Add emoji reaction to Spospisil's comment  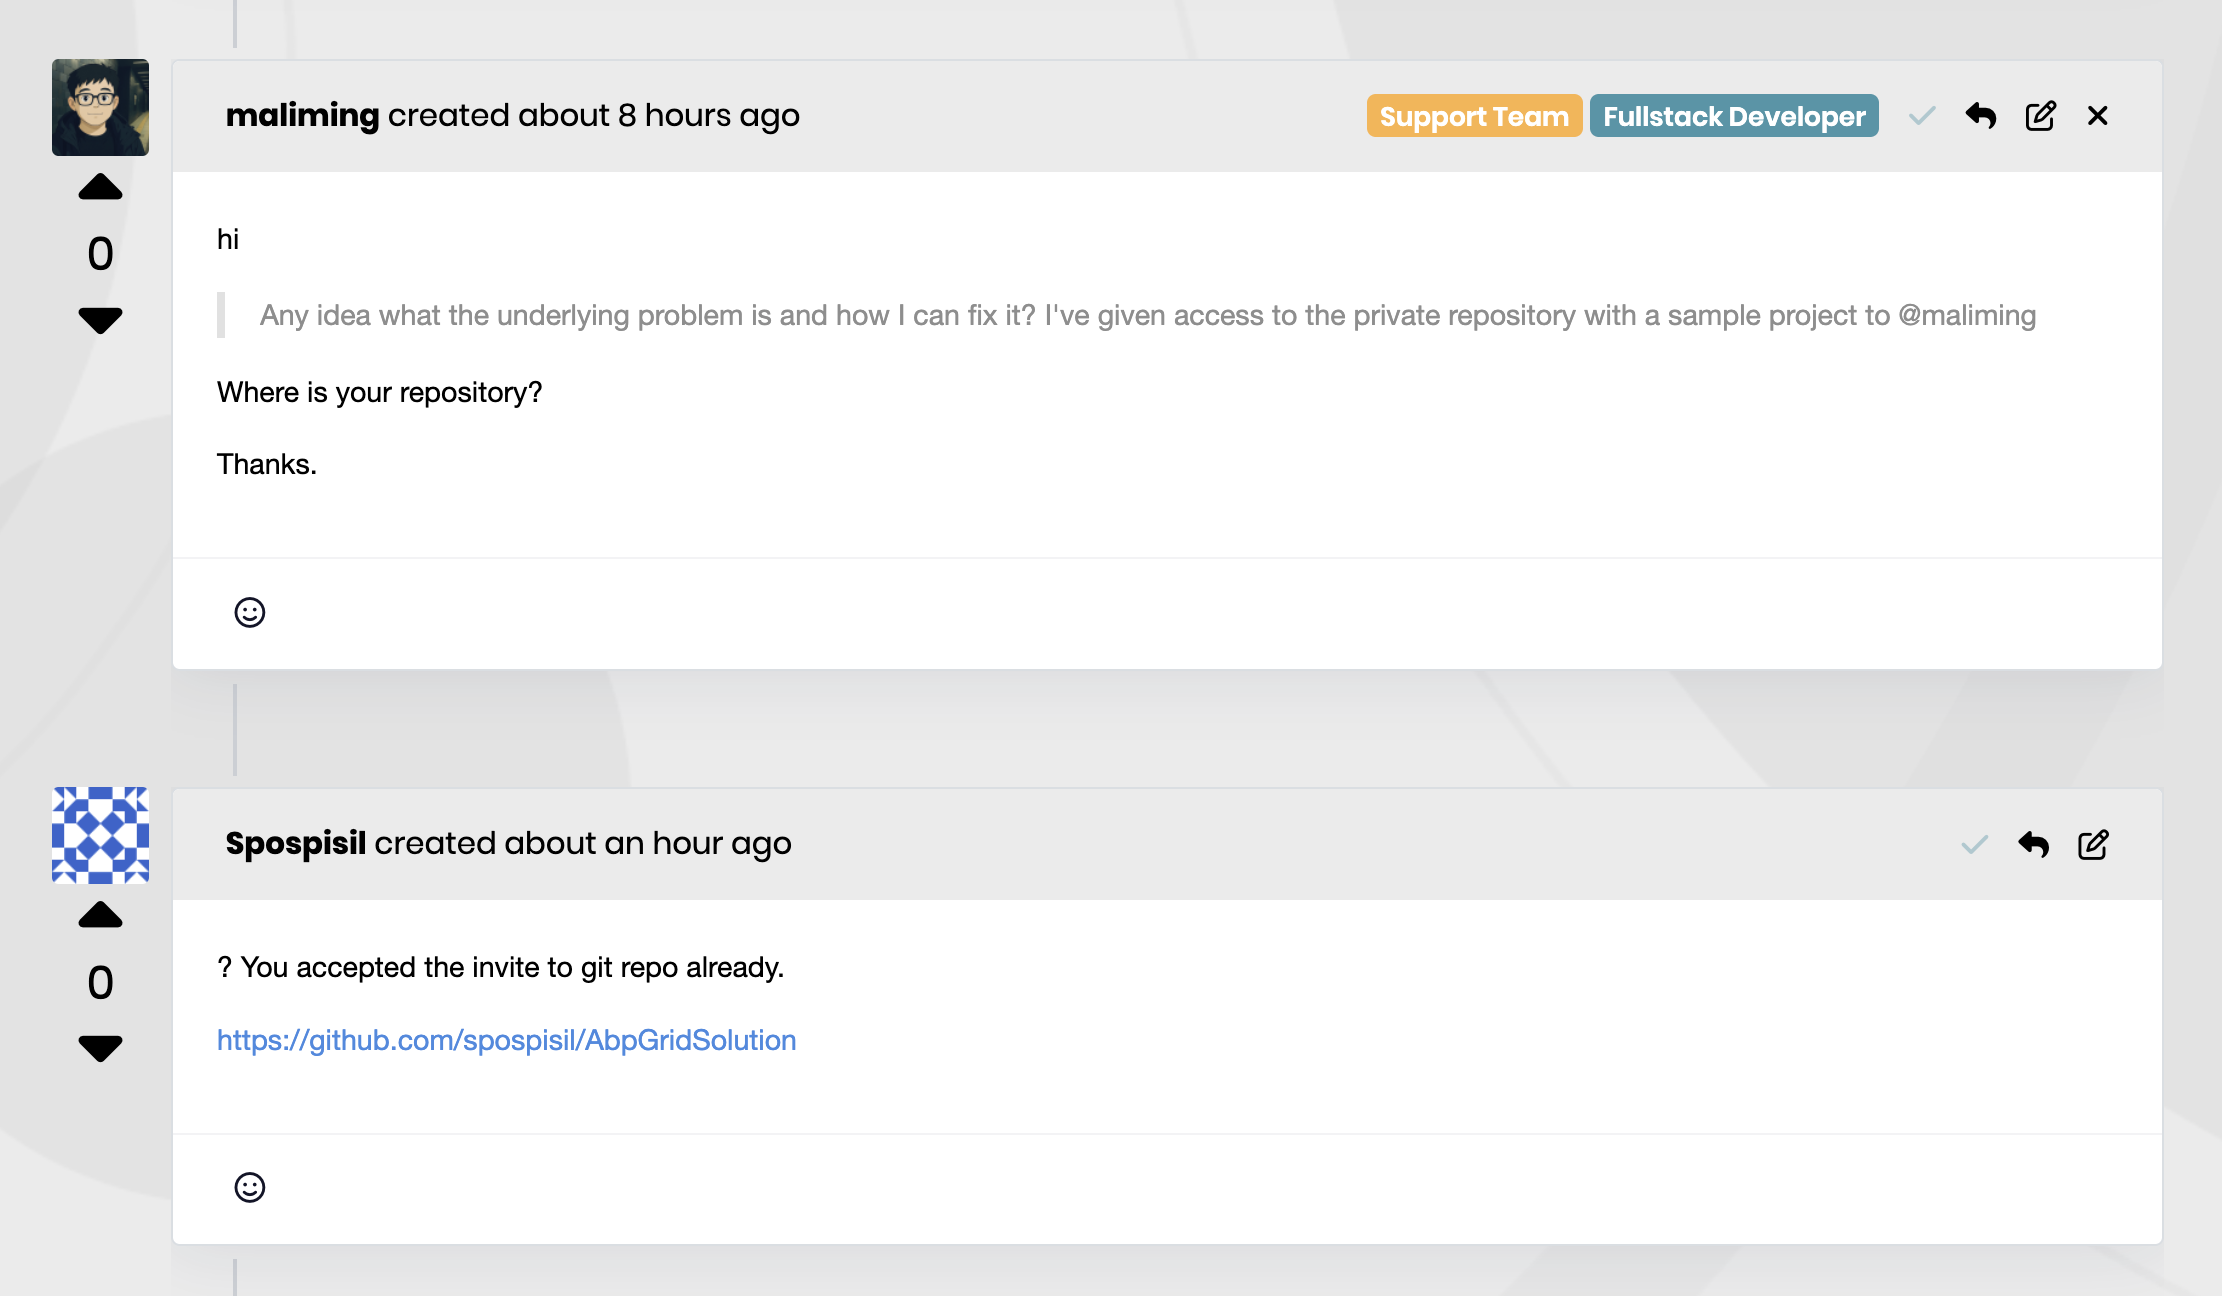pos(250,1187)
